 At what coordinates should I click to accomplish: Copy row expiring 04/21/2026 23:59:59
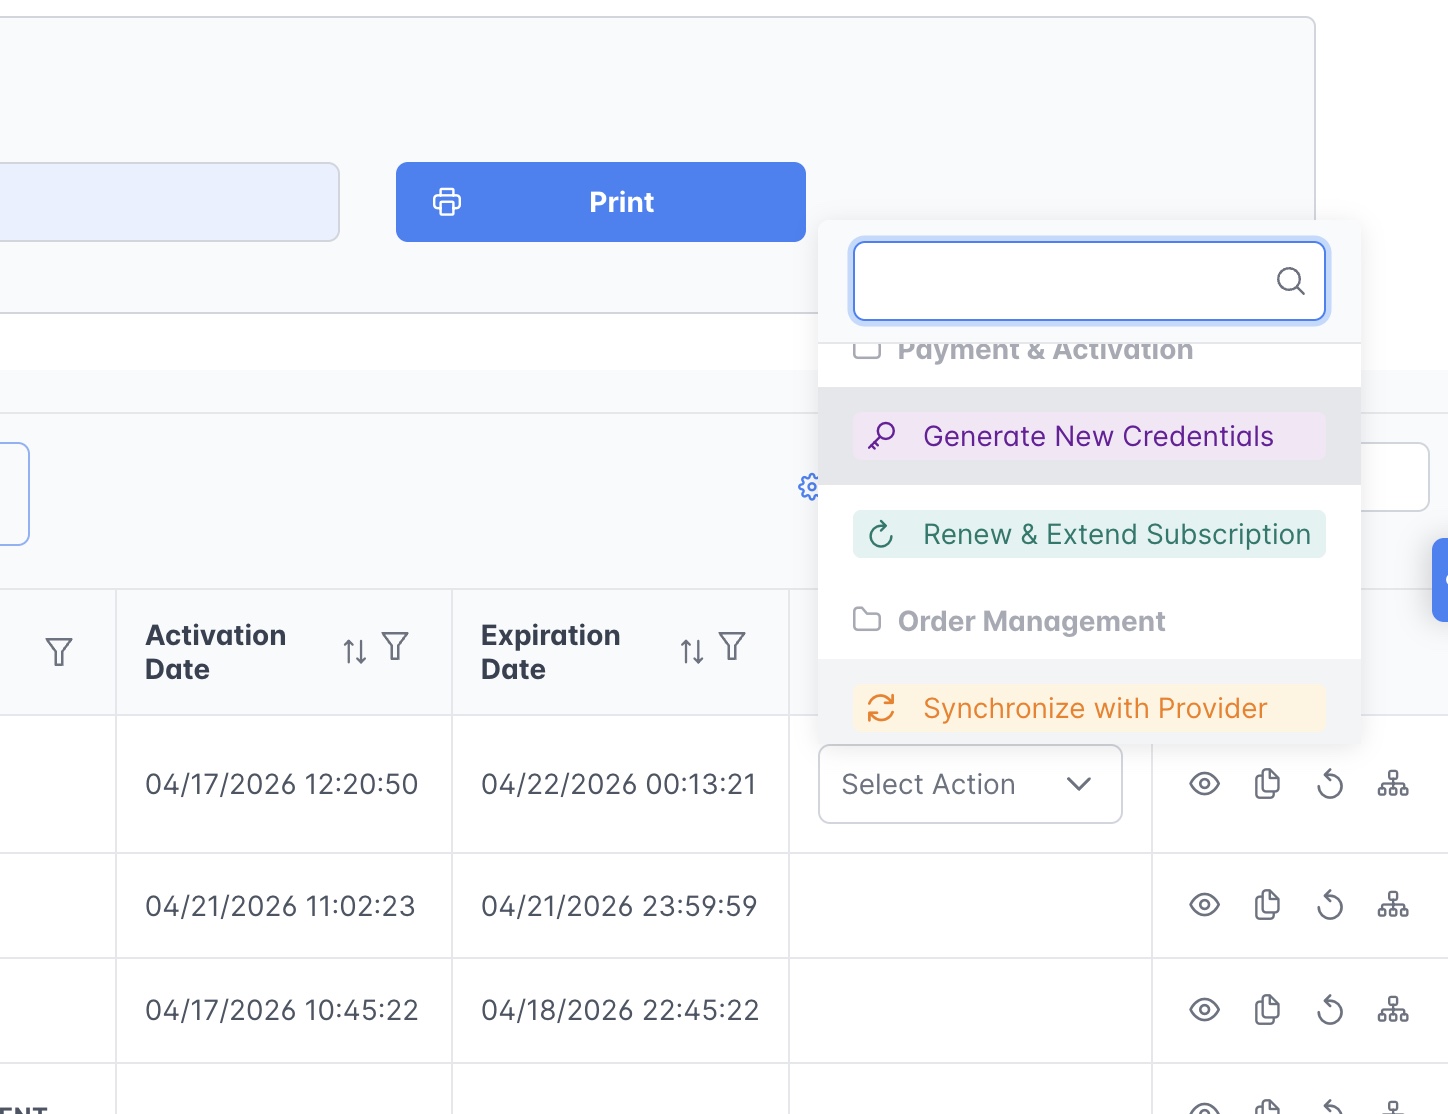click(1267, 905)
